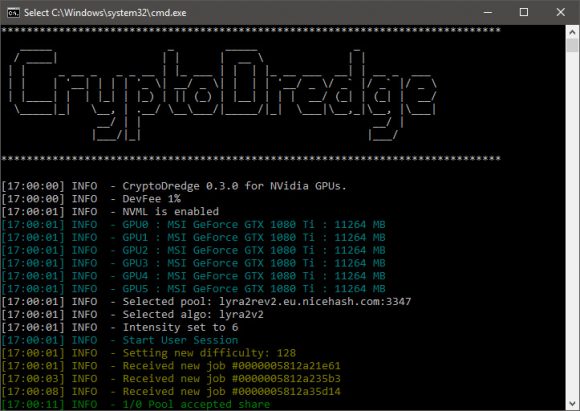The height and width of the screenshot is (411, 580).
Task: Click the NVML is enabled line
Action: 110,212
